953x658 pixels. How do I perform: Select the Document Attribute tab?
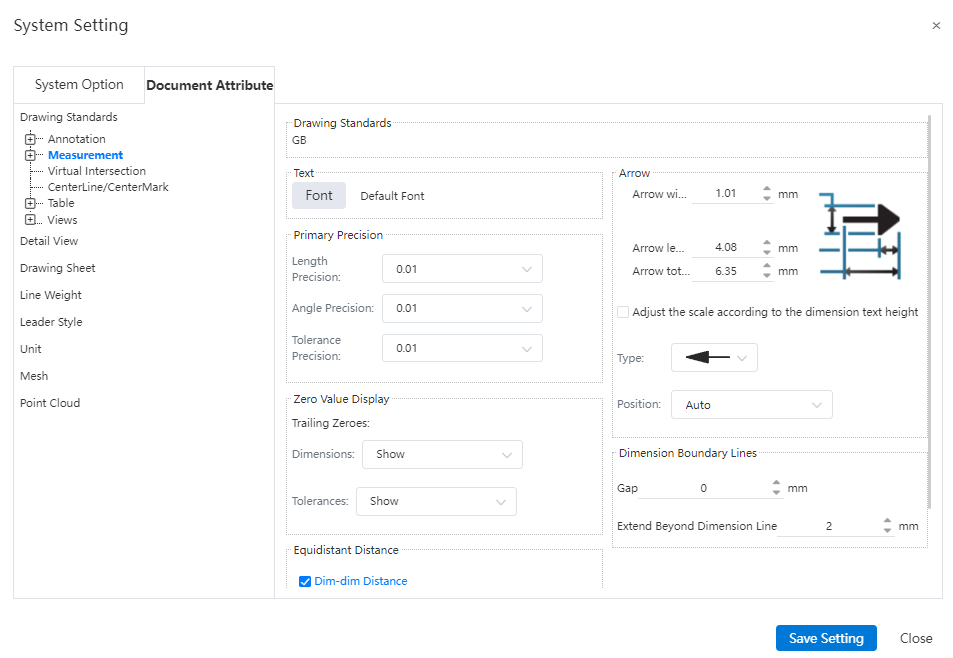coord(209,85)
